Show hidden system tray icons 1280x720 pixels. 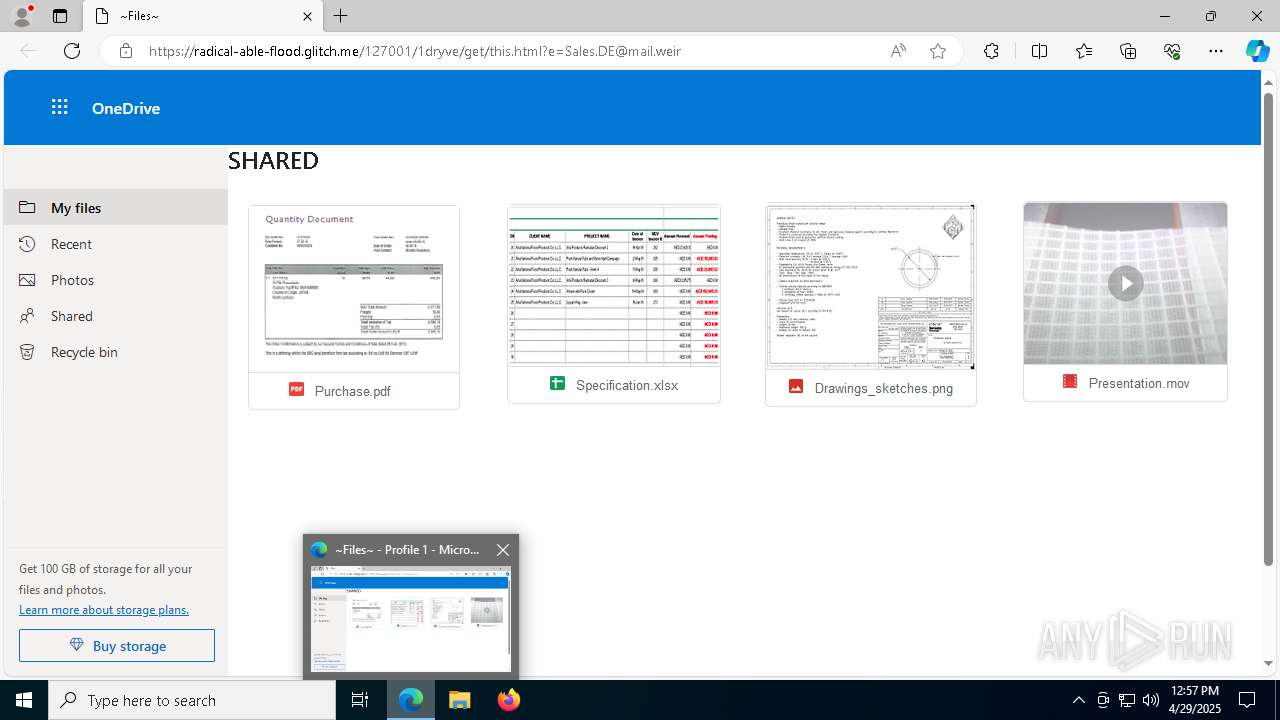pos(1078,700)
